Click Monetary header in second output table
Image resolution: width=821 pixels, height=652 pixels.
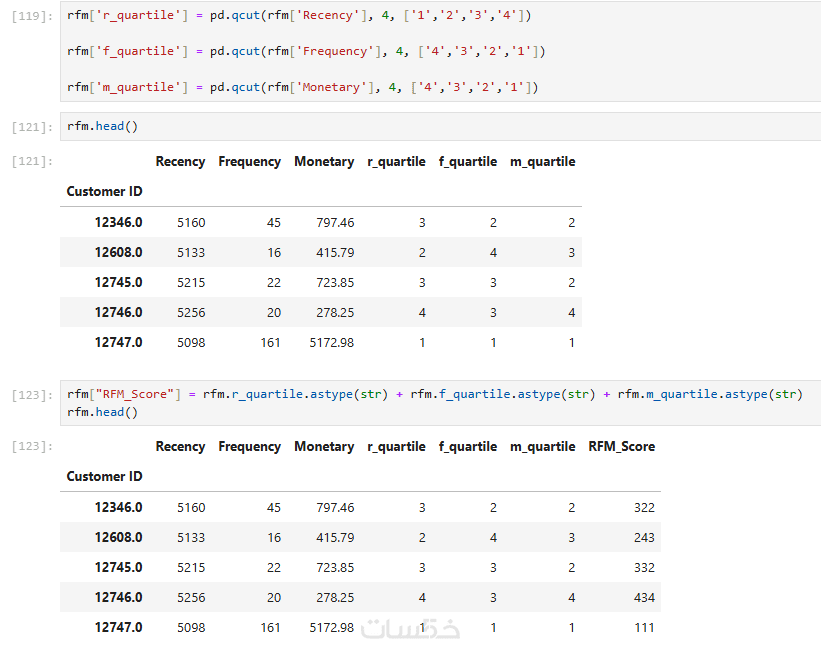point(324,446)
